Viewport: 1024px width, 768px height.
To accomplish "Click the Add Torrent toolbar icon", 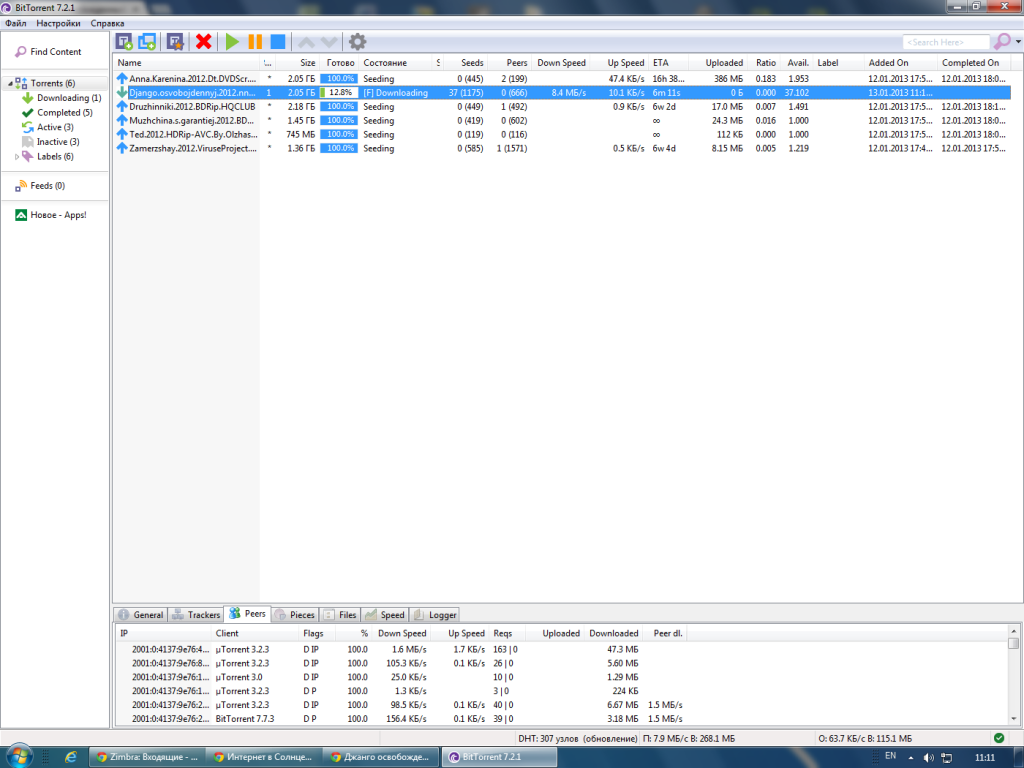I will (124, 42).
